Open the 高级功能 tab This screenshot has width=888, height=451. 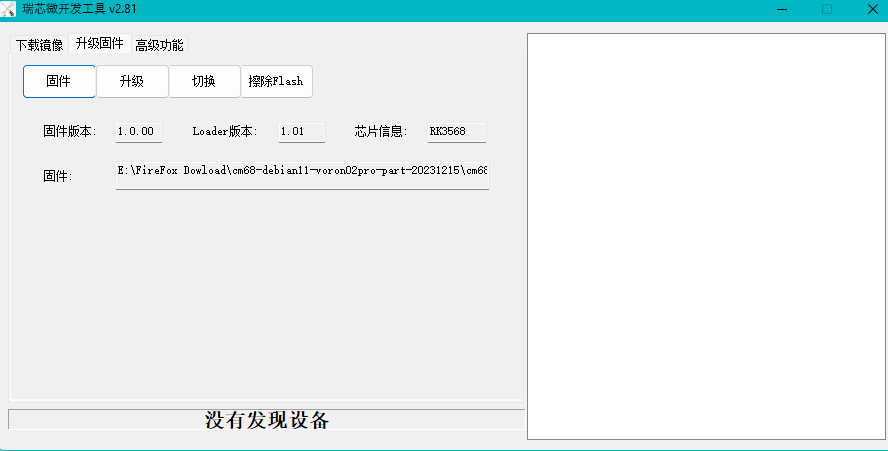159,45
